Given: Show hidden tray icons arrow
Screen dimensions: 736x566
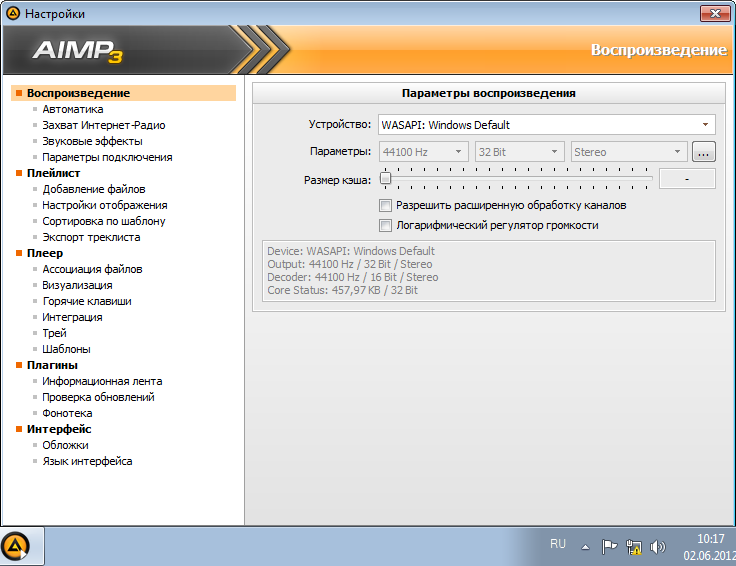Looking at the screenshot, I should pos(585,547).
